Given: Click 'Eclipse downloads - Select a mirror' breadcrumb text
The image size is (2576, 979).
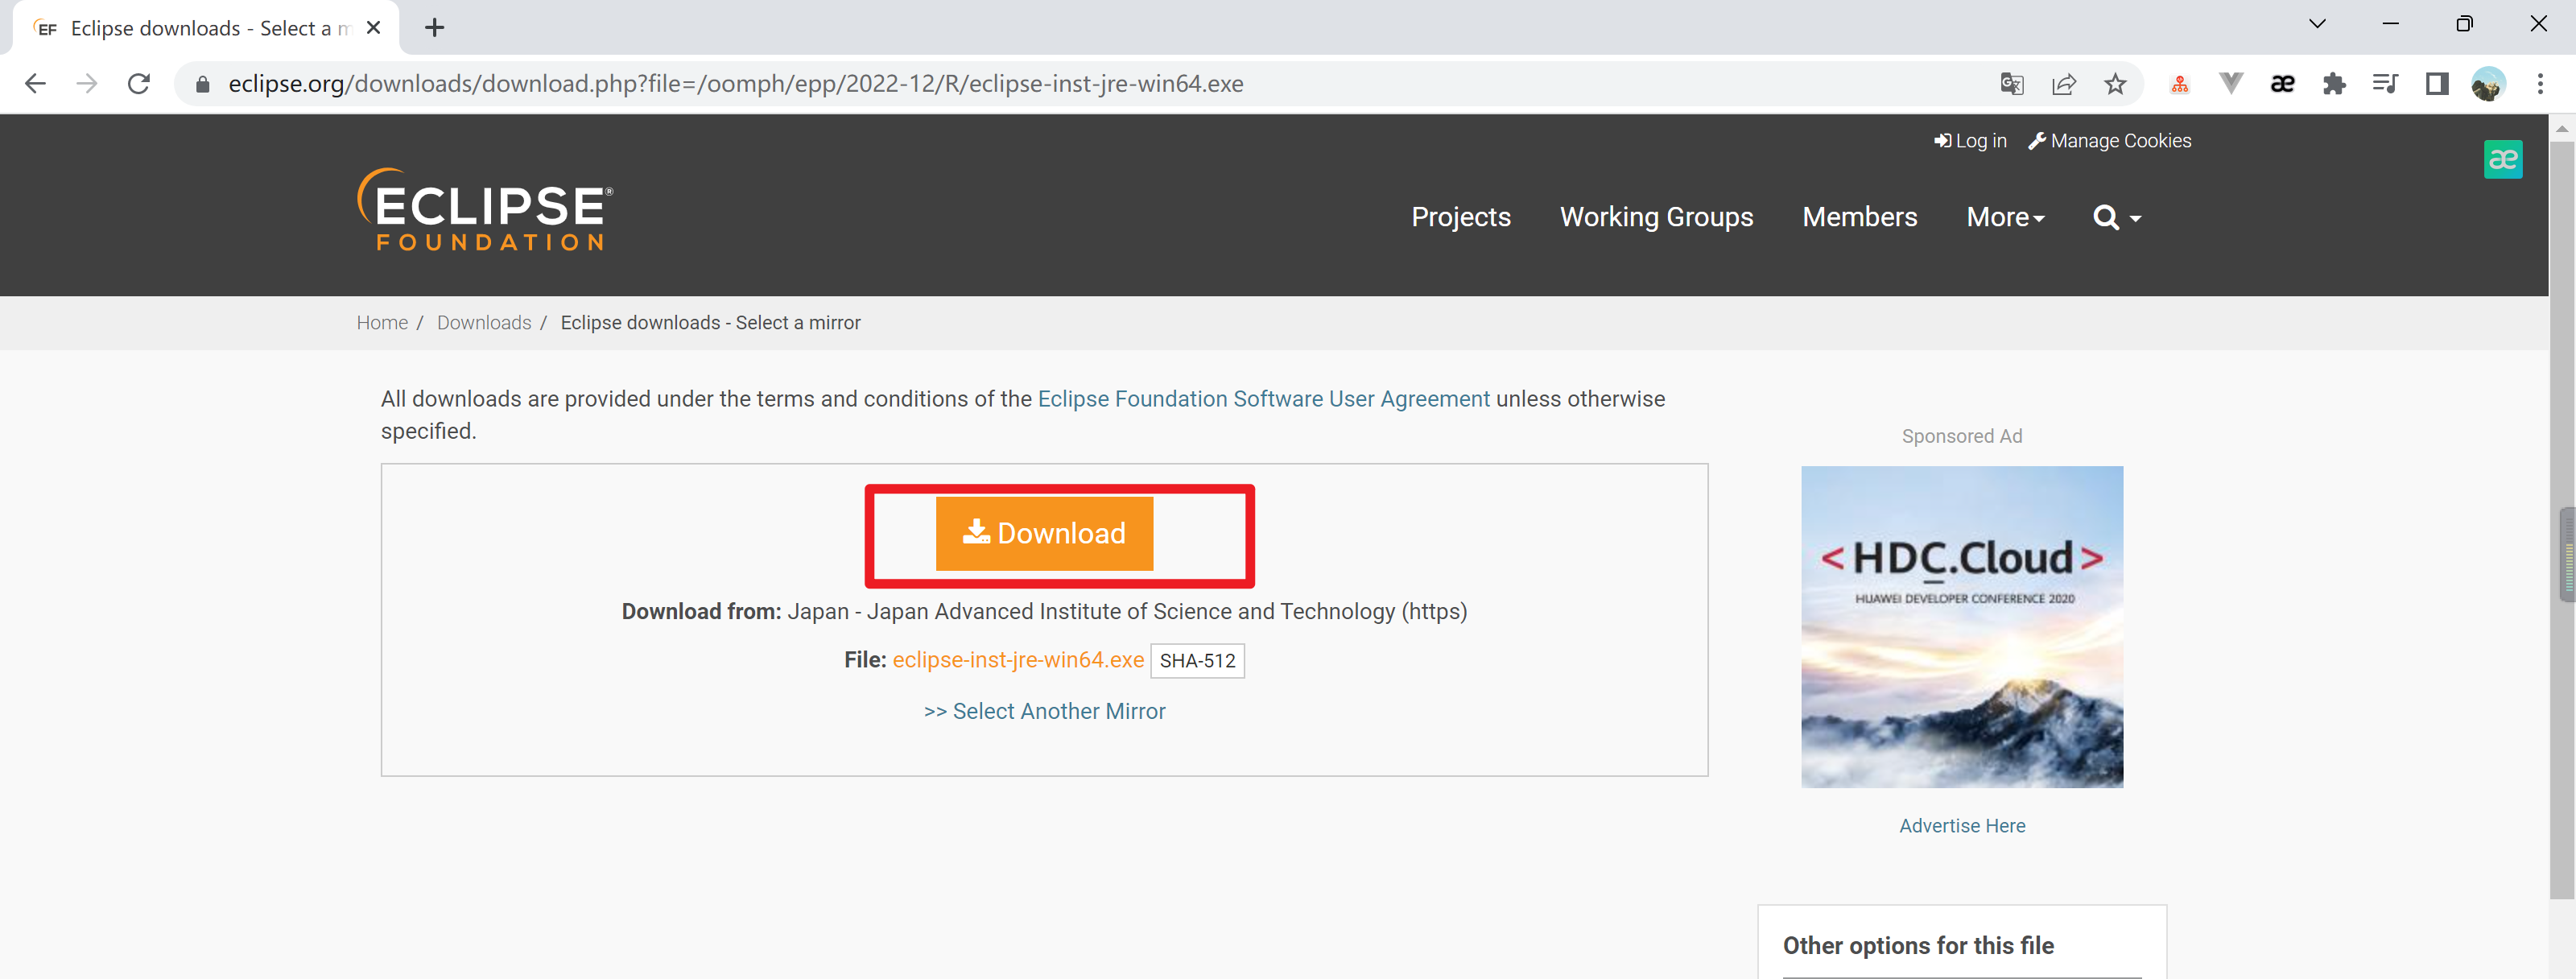Looking at the screenshot, I should tap(710, 323).
